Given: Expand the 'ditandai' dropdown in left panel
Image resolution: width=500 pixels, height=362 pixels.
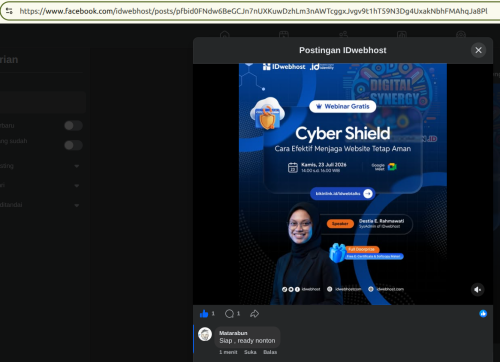Looking at the screenshot, I should 77,205.
